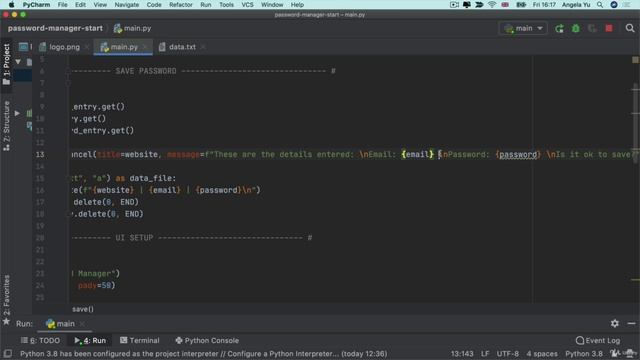
Task: Click the UI SETUP comment line
Action: [192, 238]
